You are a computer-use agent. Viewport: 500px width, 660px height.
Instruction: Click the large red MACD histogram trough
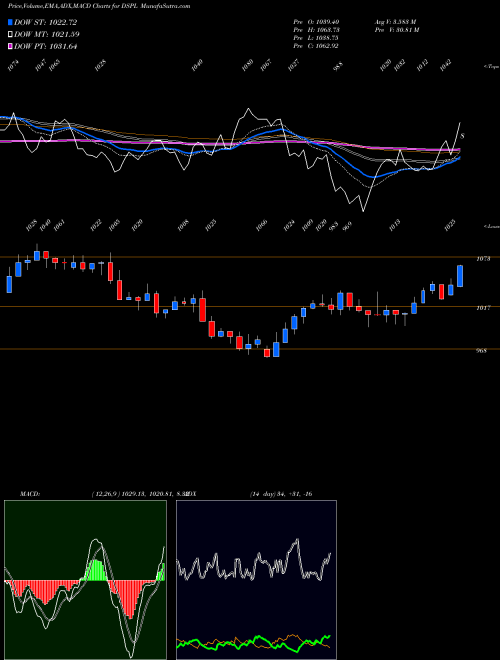130,600
